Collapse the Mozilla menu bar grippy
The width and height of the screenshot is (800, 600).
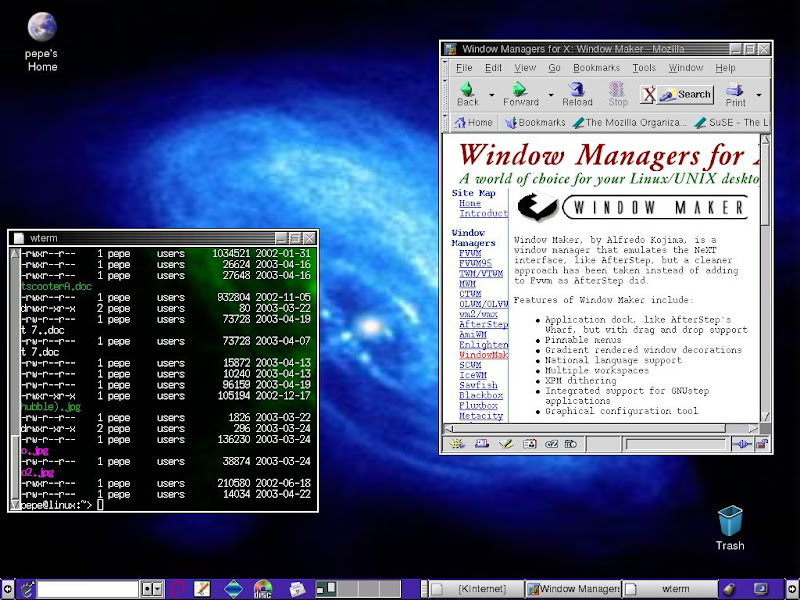pos(445,67)
